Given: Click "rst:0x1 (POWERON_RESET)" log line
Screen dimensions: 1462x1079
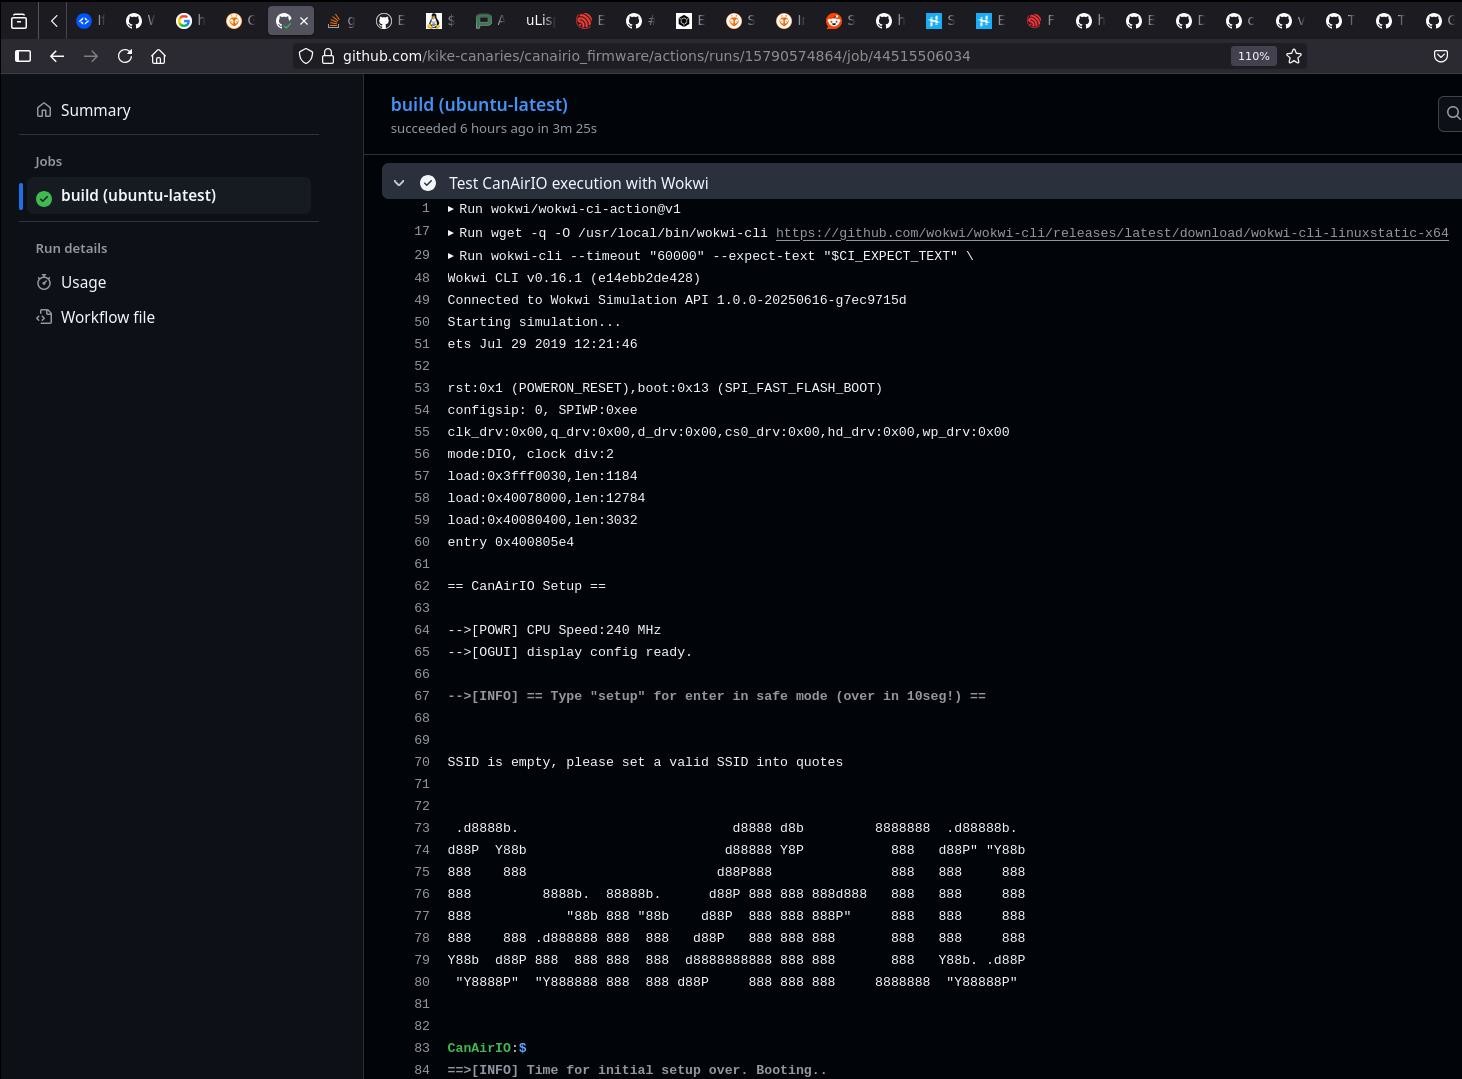Looking at the screenshot, I should pos(665,388).
